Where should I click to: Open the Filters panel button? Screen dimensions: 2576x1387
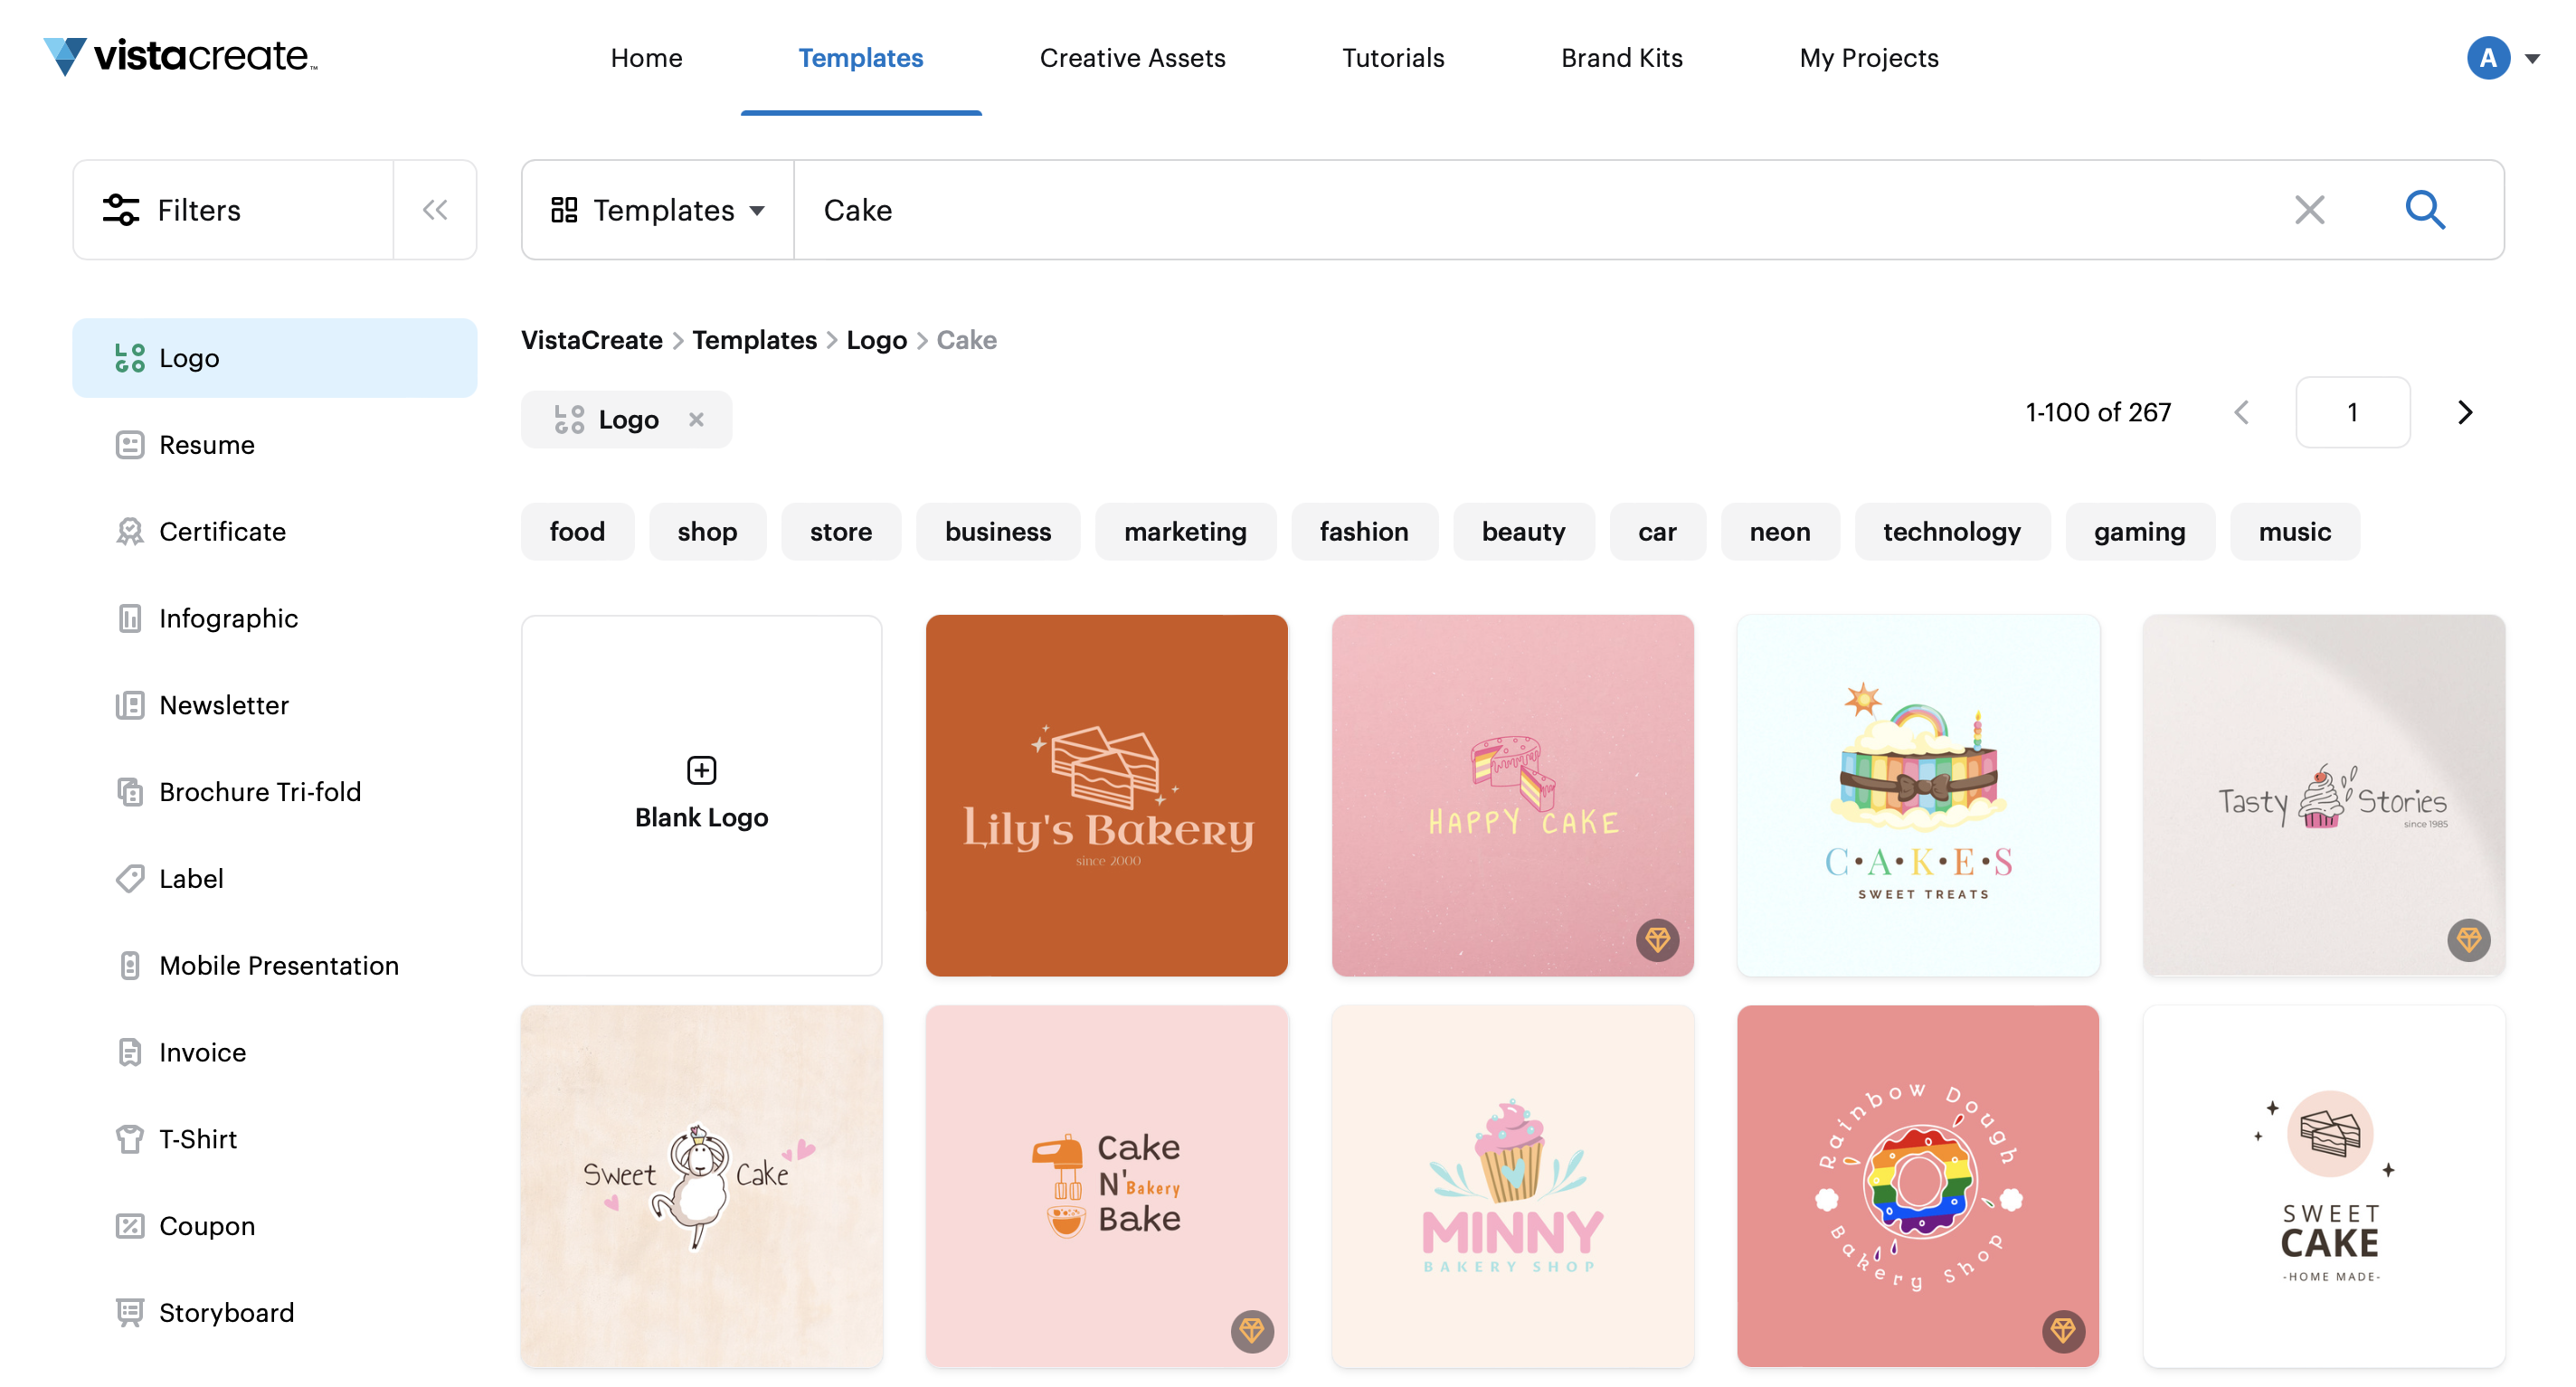tap(233, 210)
